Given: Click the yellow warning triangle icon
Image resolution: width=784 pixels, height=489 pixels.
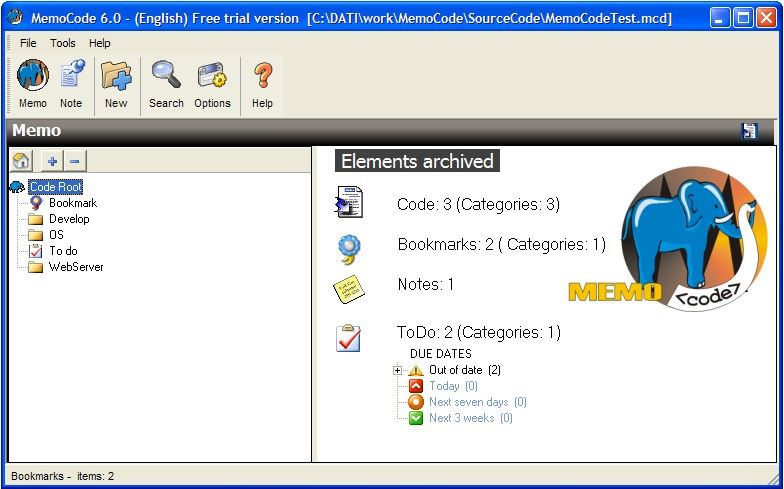Looking at the screenshot, I should 416,370.
